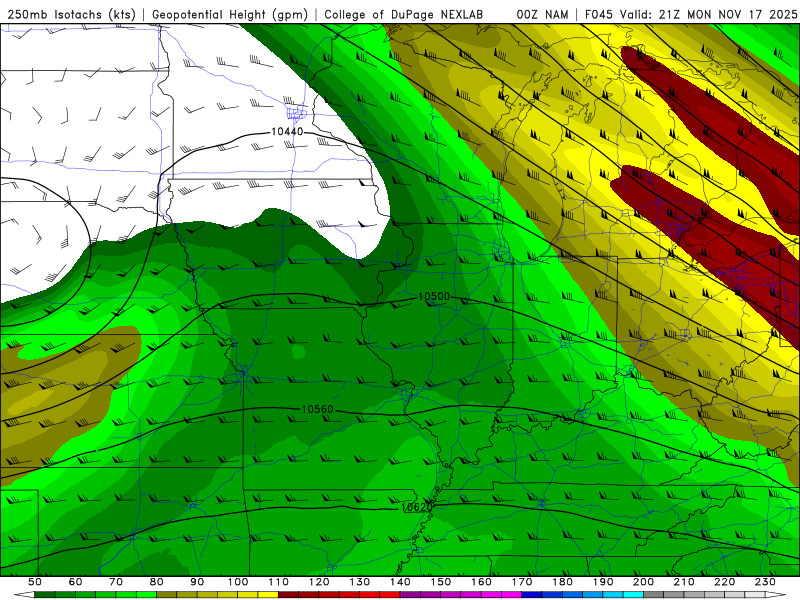
Task: Click the darkest red swatch just after 110
Action: [289, 595]
